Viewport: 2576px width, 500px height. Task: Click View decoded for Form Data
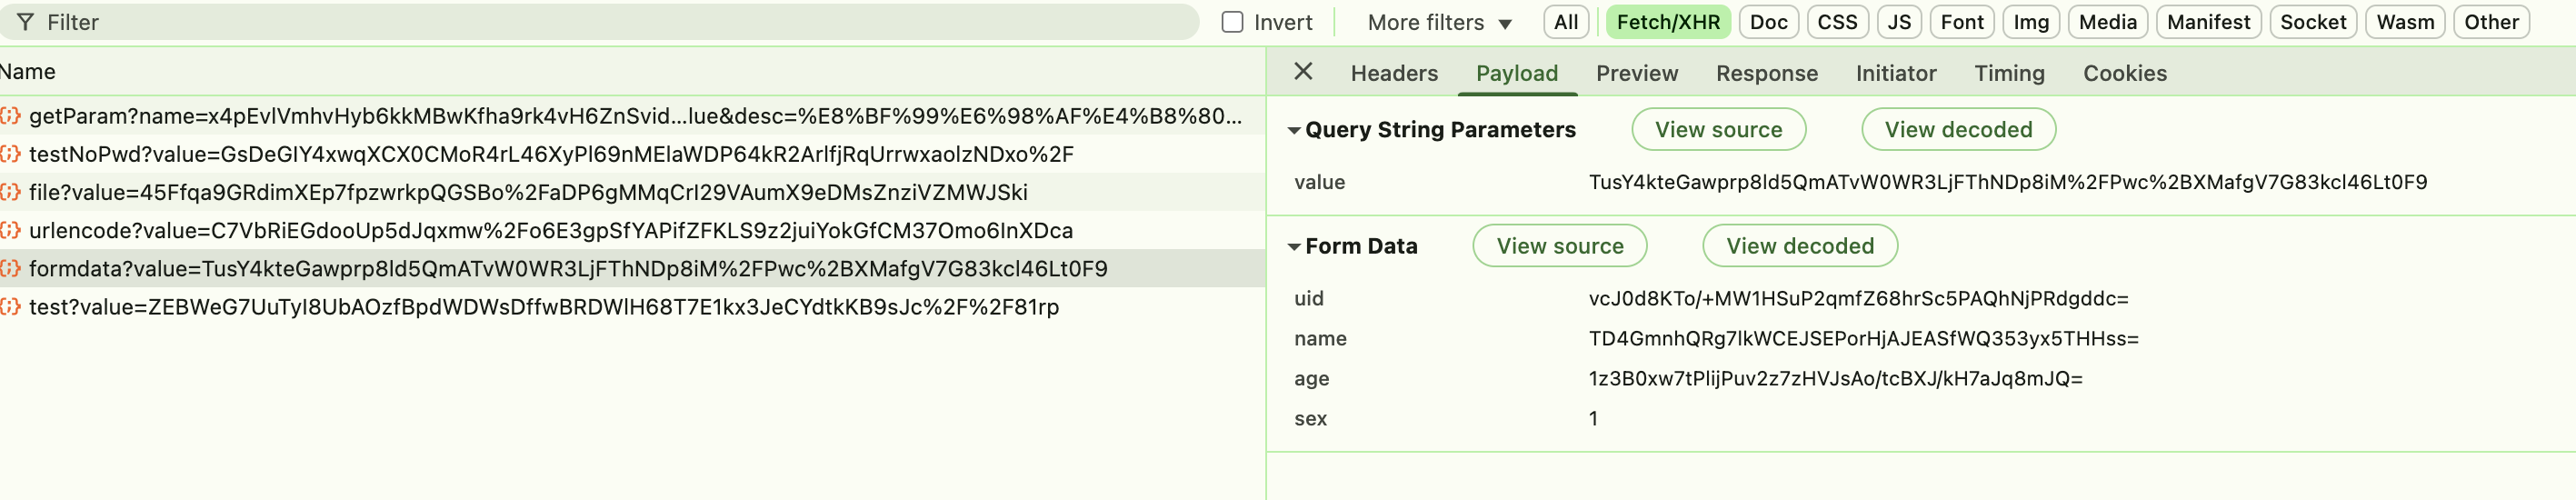coord(1799,246)
